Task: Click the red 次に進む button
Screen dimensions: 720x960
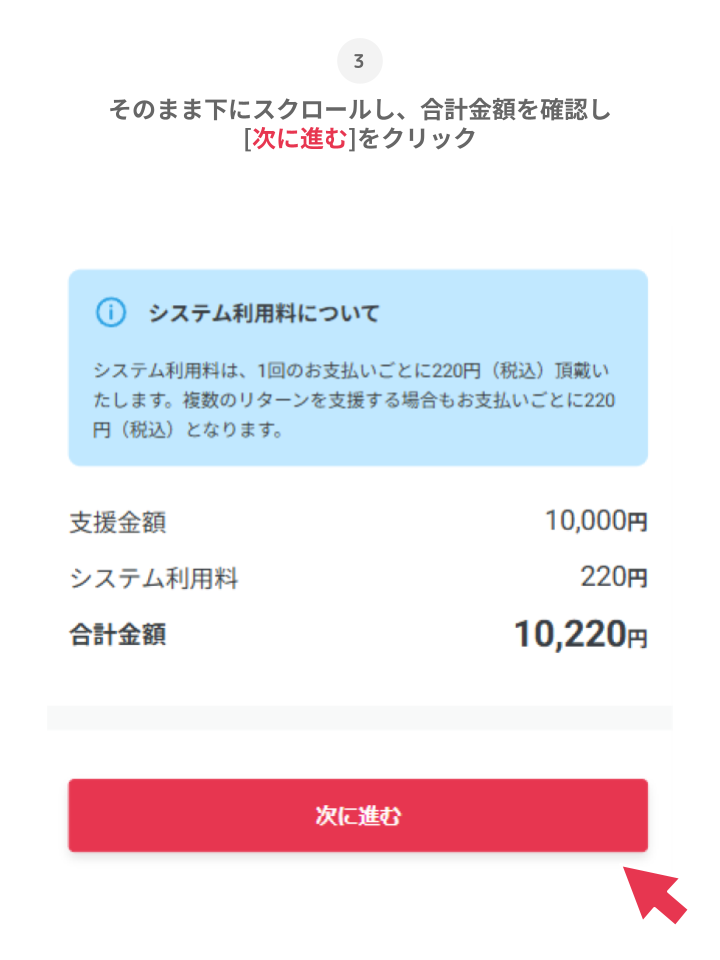Action: [358, 816]
